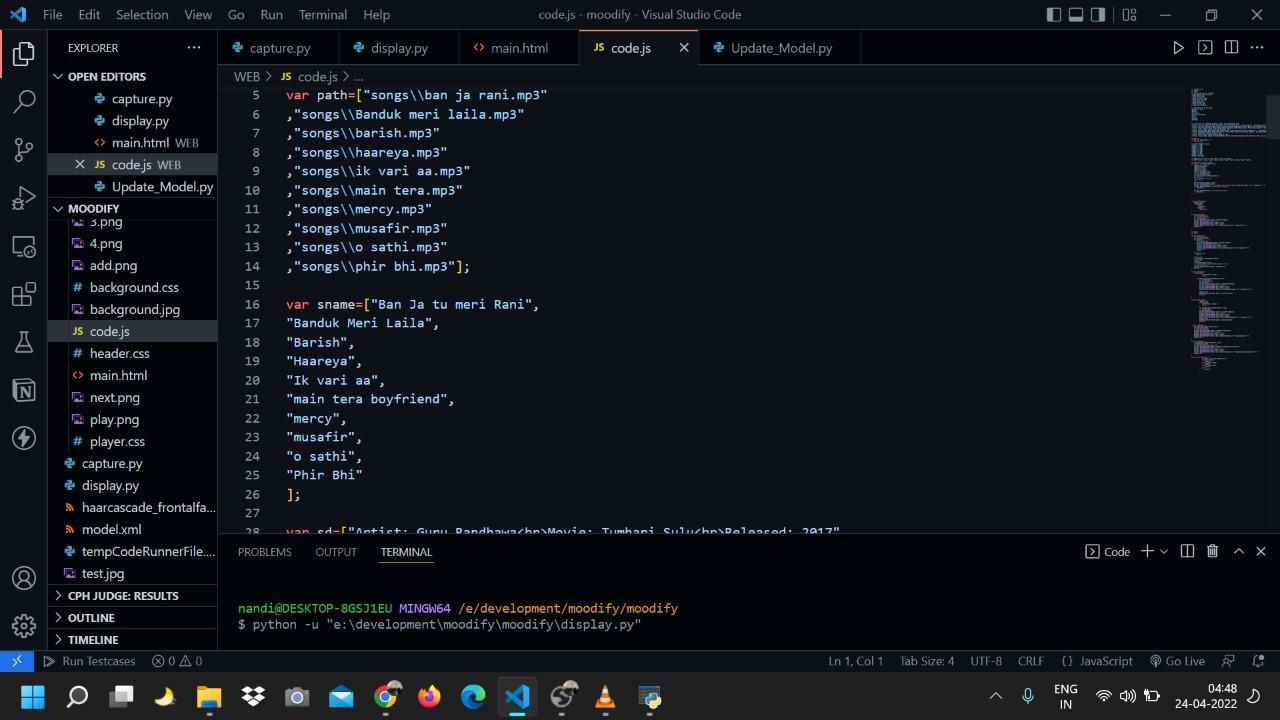
Task: Close the code.js editor tab
Action: (684, 47)
